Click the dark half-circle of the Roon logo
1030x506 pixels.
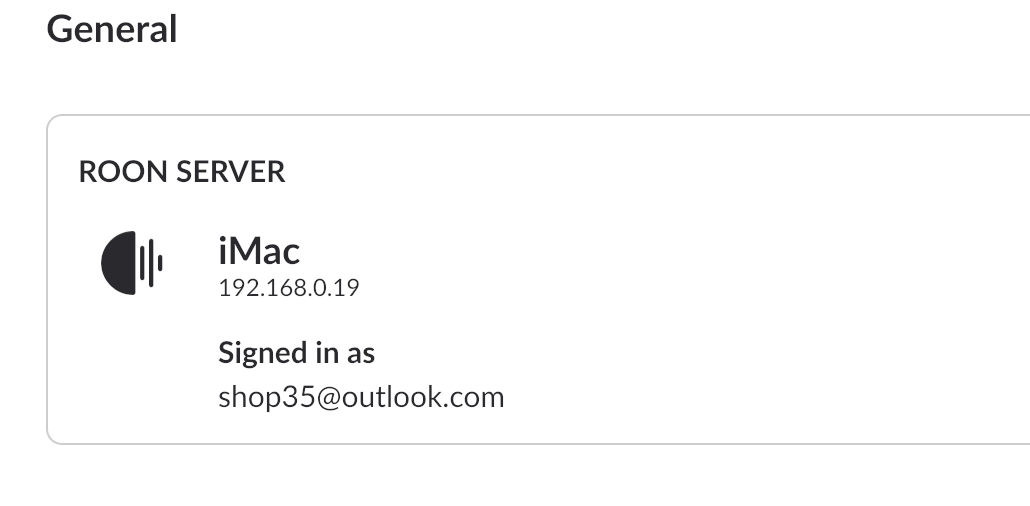click(x=119, y=263)
